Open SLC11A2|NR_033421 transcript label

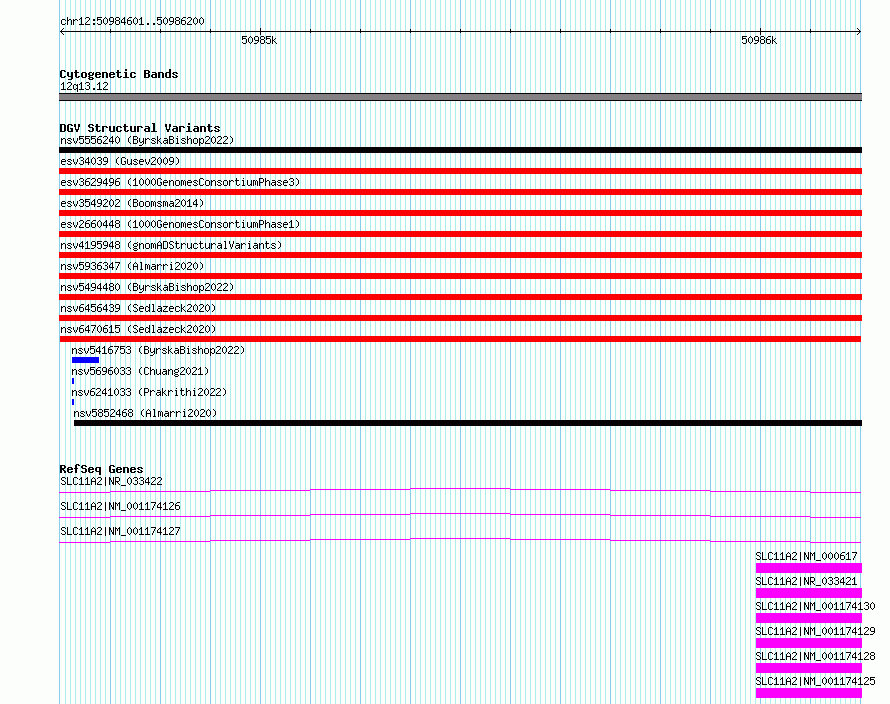[x=806, y=581]
